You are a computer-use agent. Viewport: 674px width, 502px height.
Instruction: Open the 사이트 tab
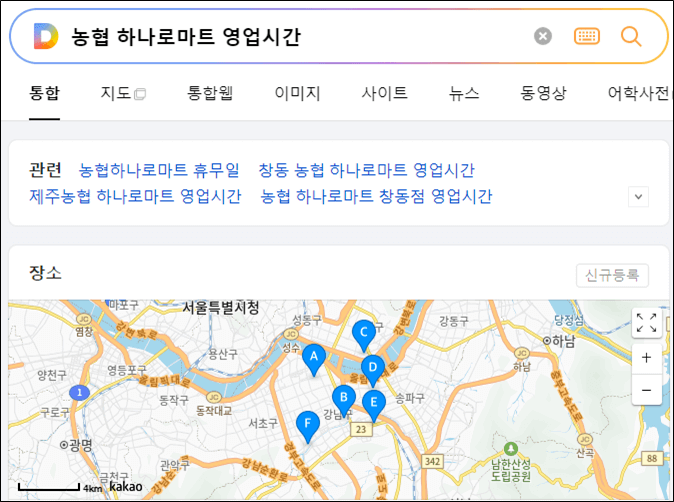tap(384, 93)
